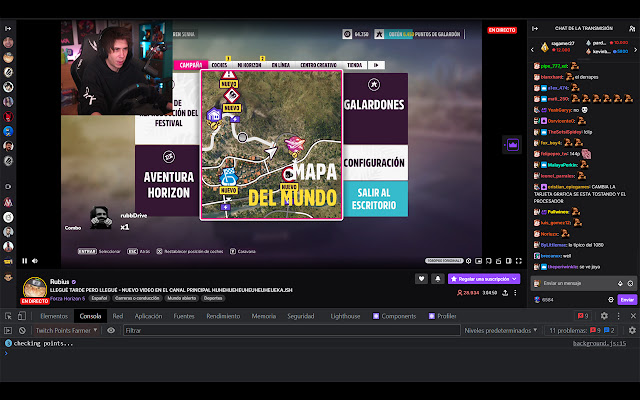
Task: Open the React Components tab
Action: [394, 316]
